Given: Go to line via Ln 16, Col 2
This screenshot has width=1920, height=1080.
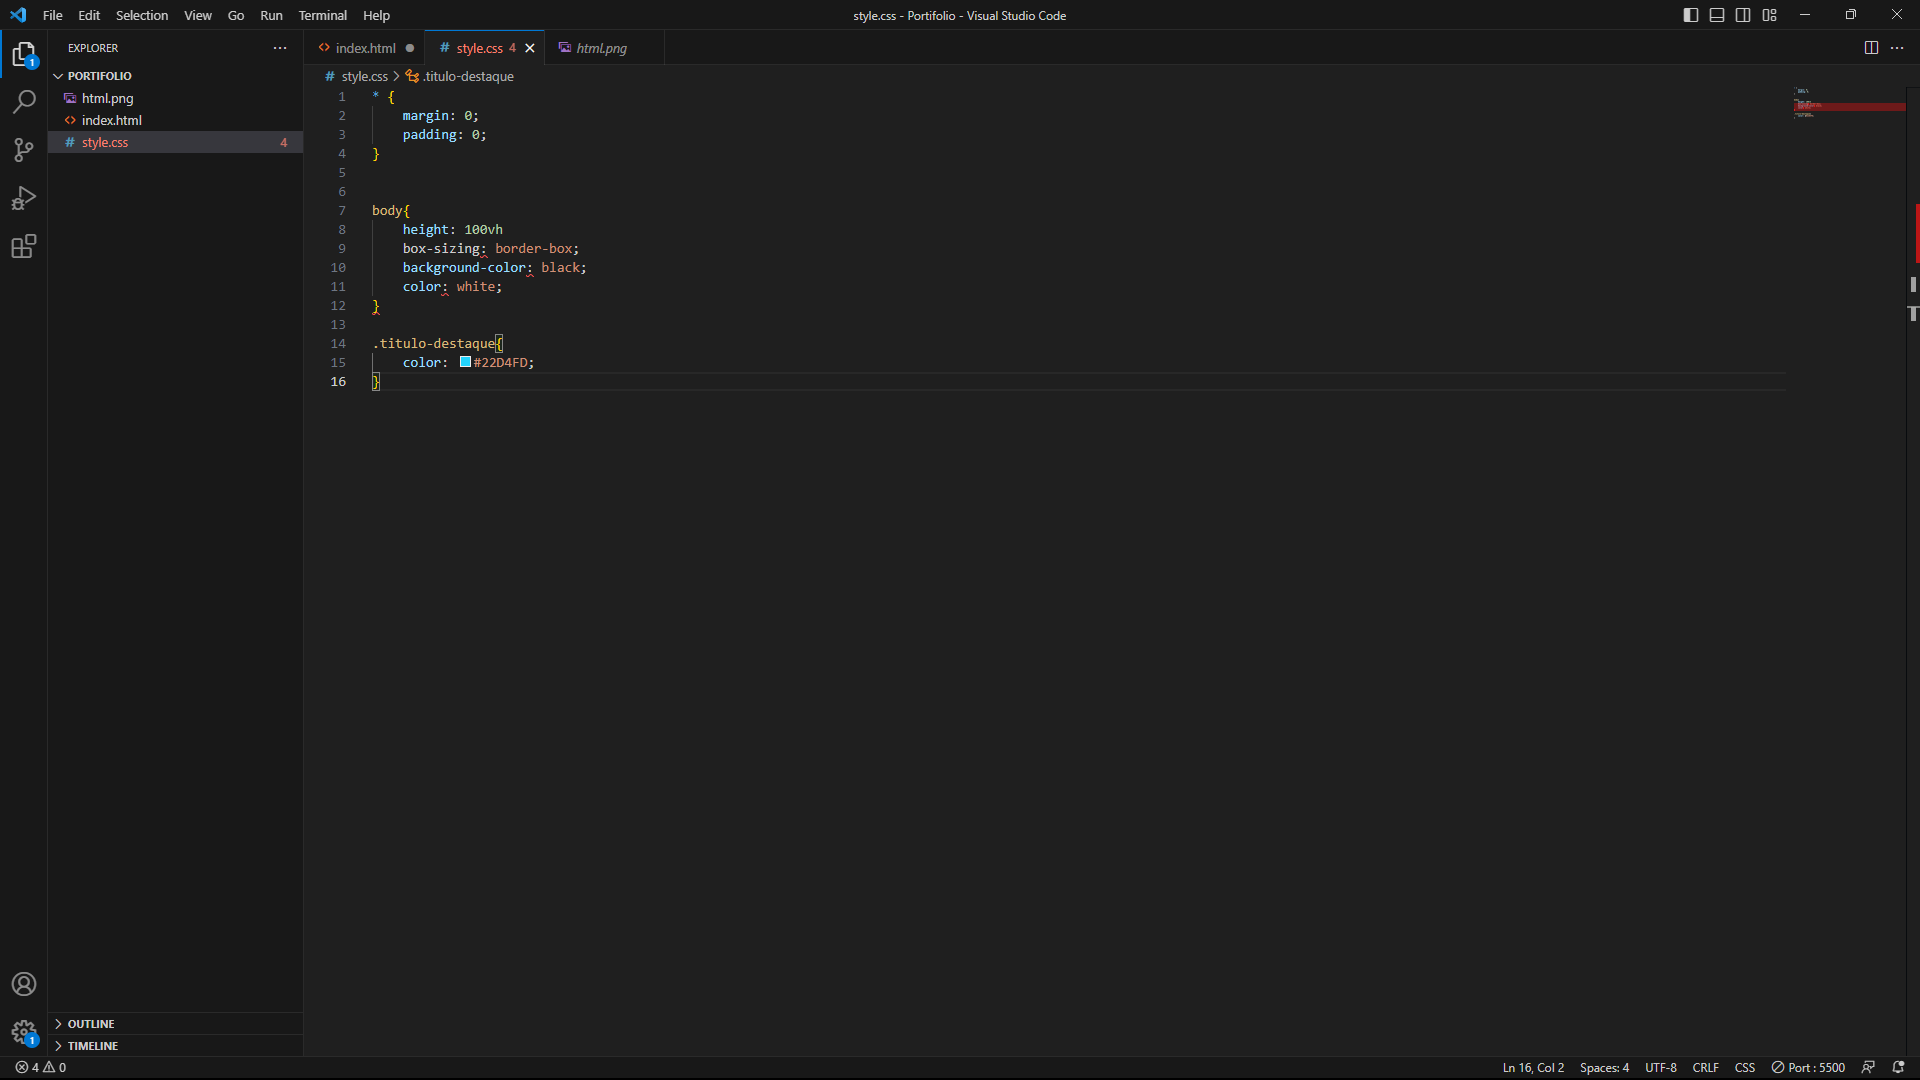Looking at the screenshot, I should [1533, 1067].
